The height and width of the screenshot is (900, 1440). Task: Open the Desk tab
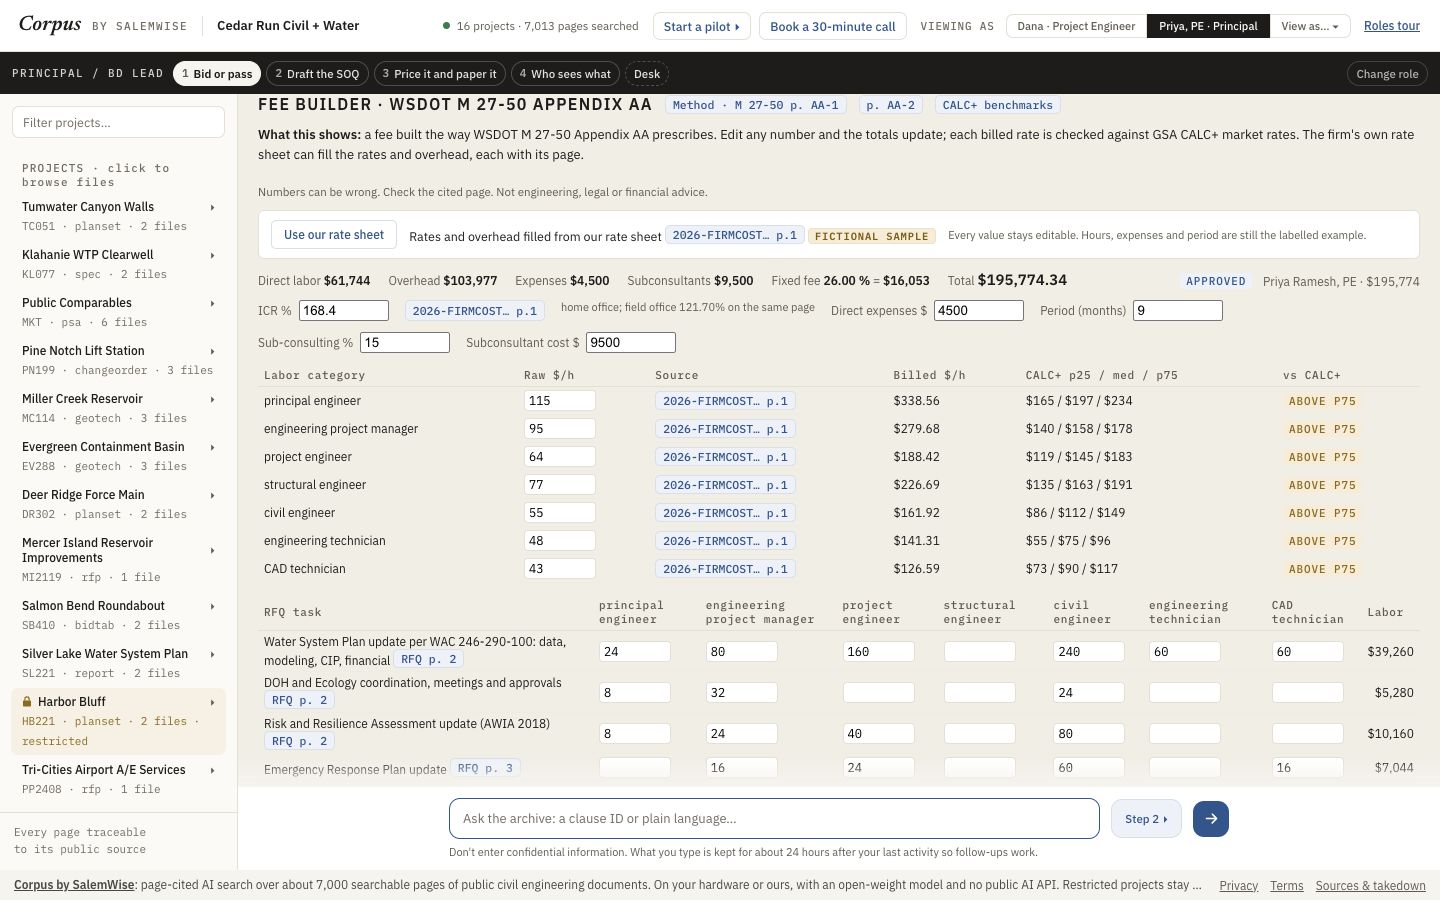point(647,74)
